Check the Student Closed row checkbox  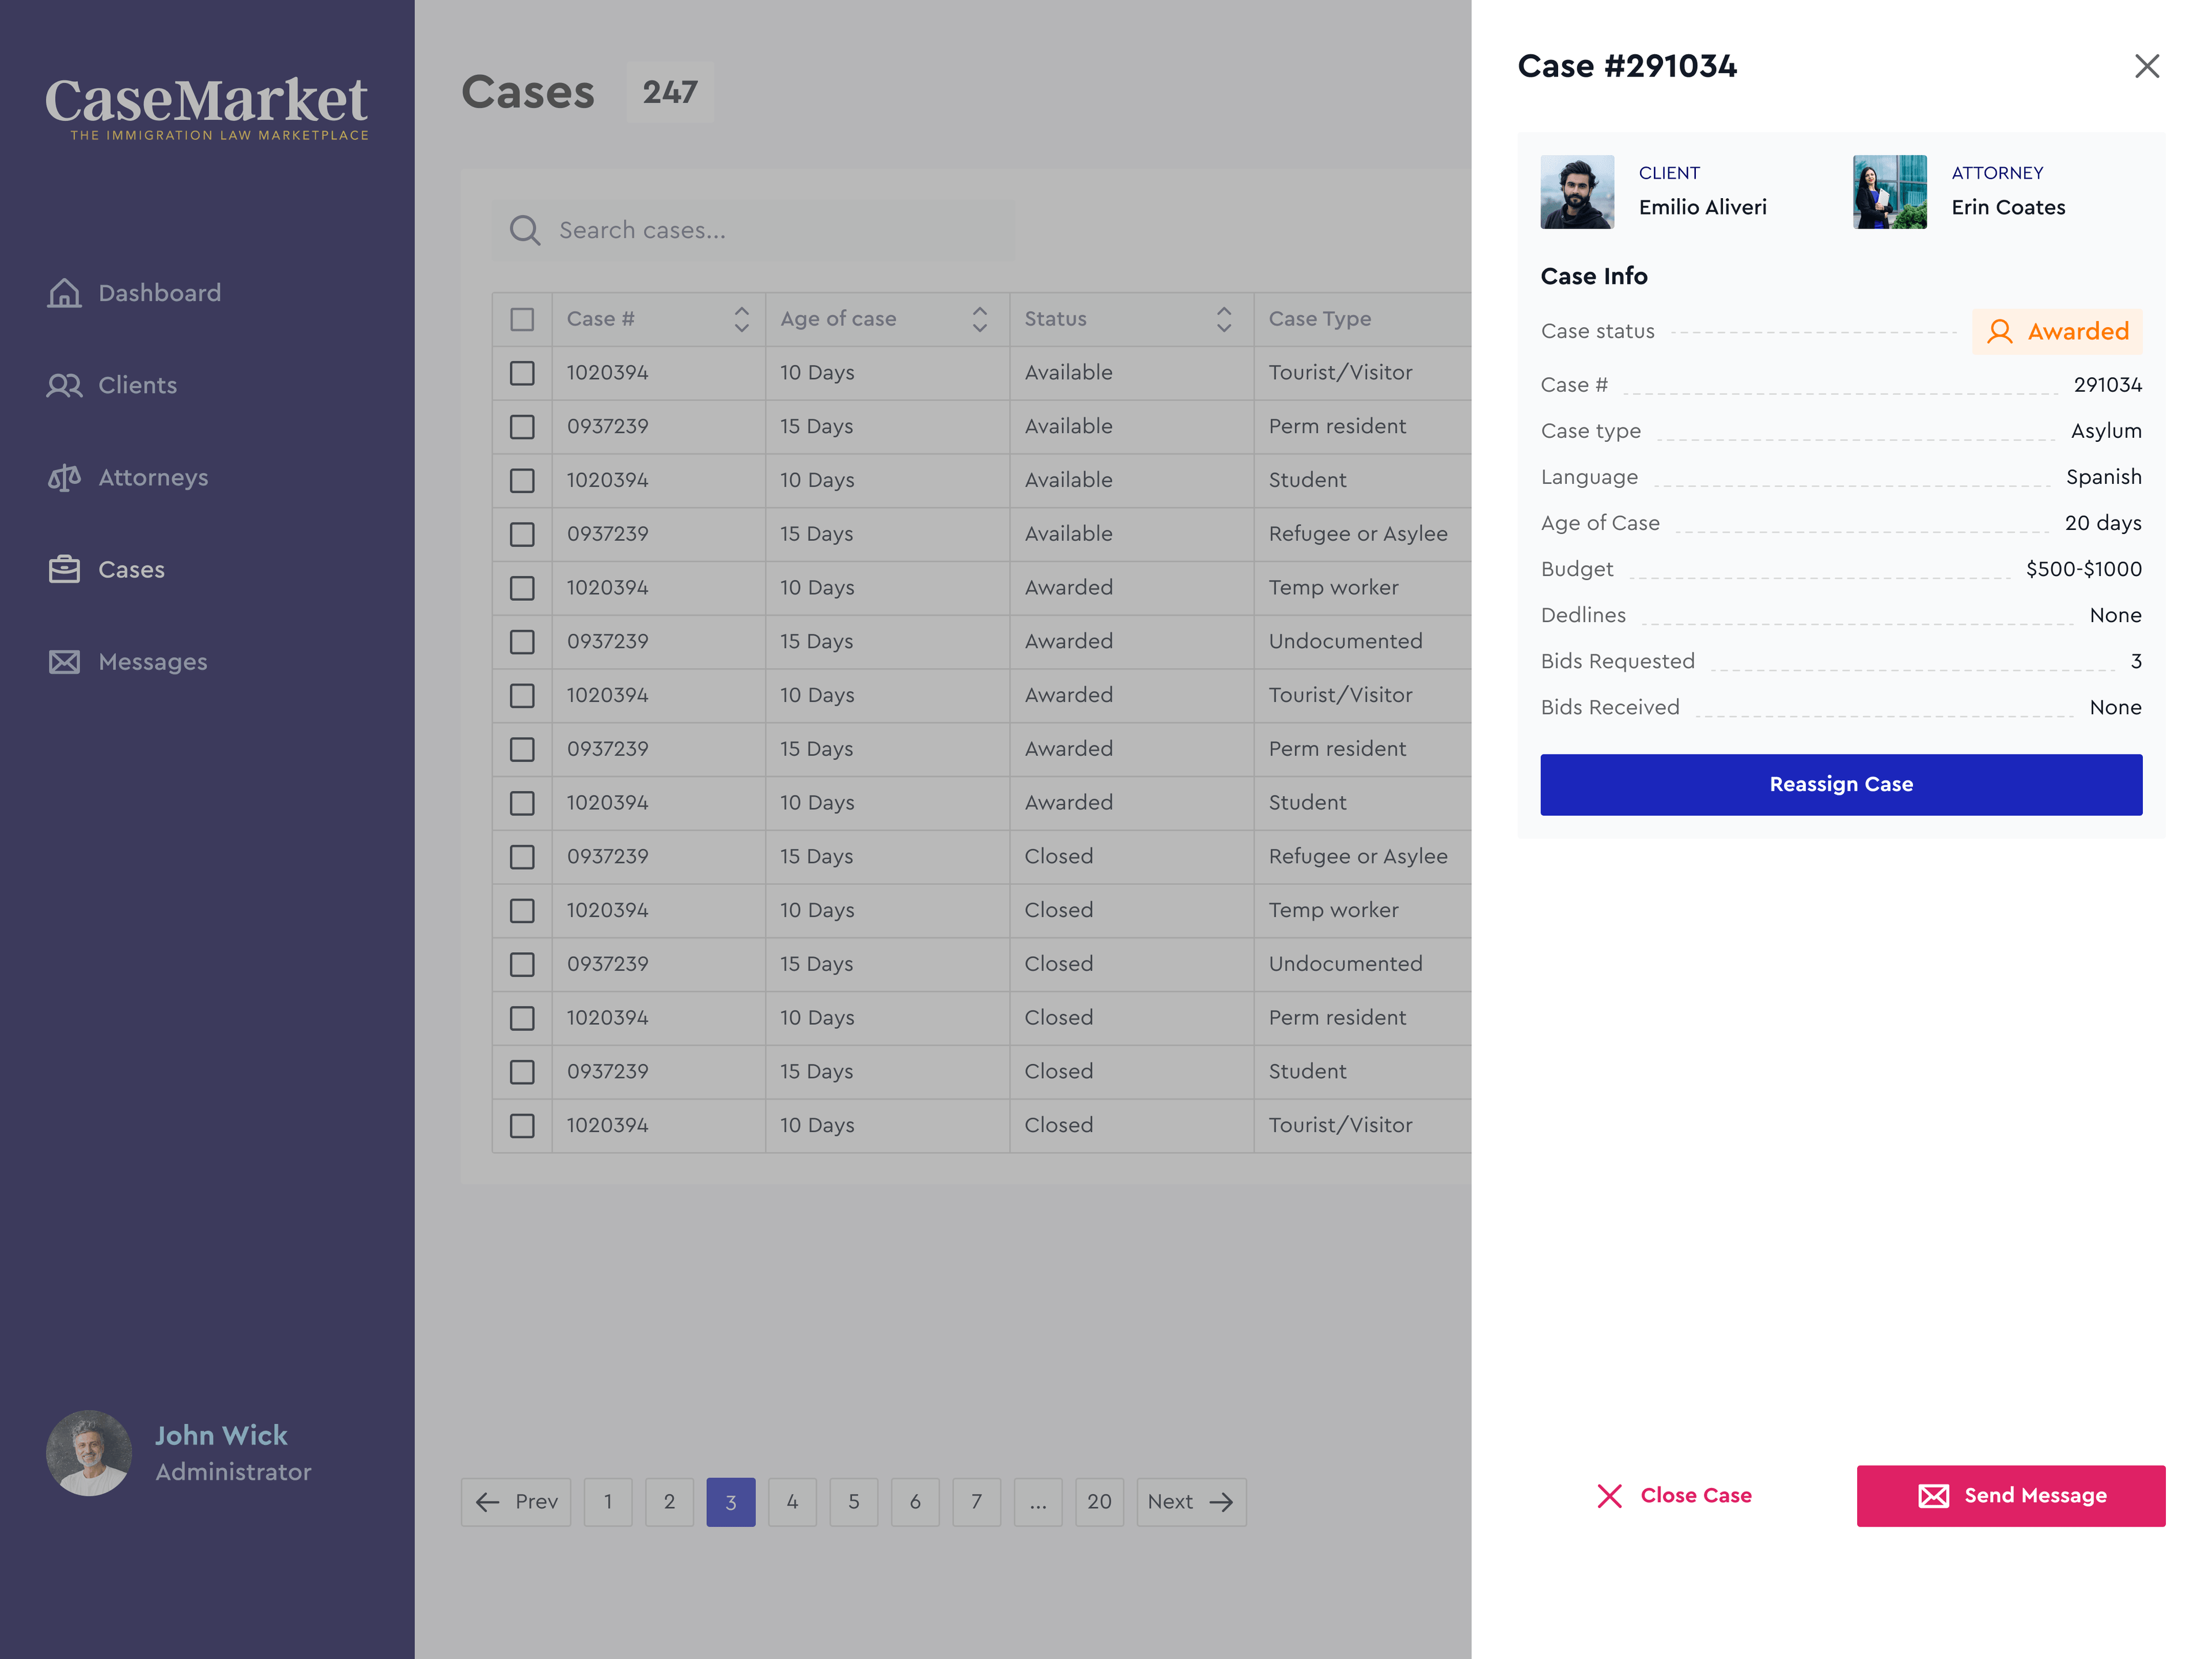click(522, 1072)
